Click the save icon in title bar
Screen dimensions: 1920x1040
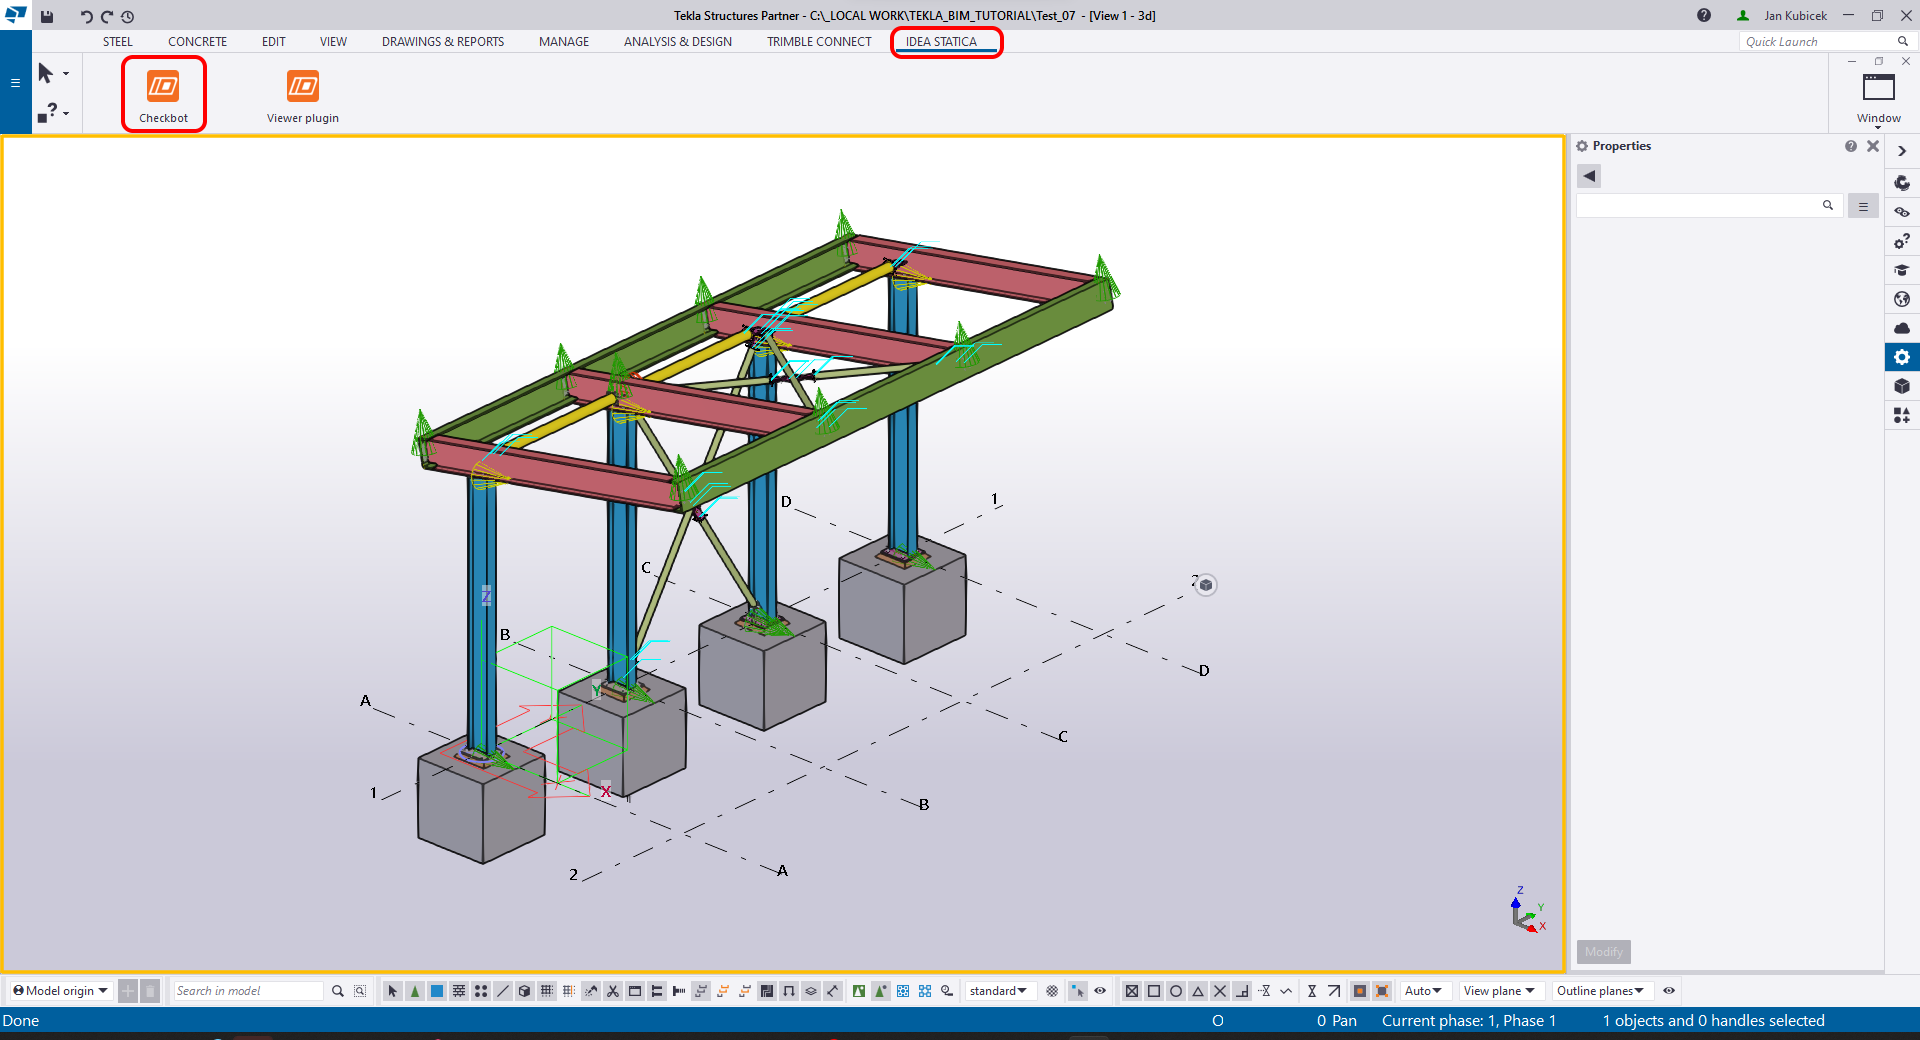click(x=47, y=16)
